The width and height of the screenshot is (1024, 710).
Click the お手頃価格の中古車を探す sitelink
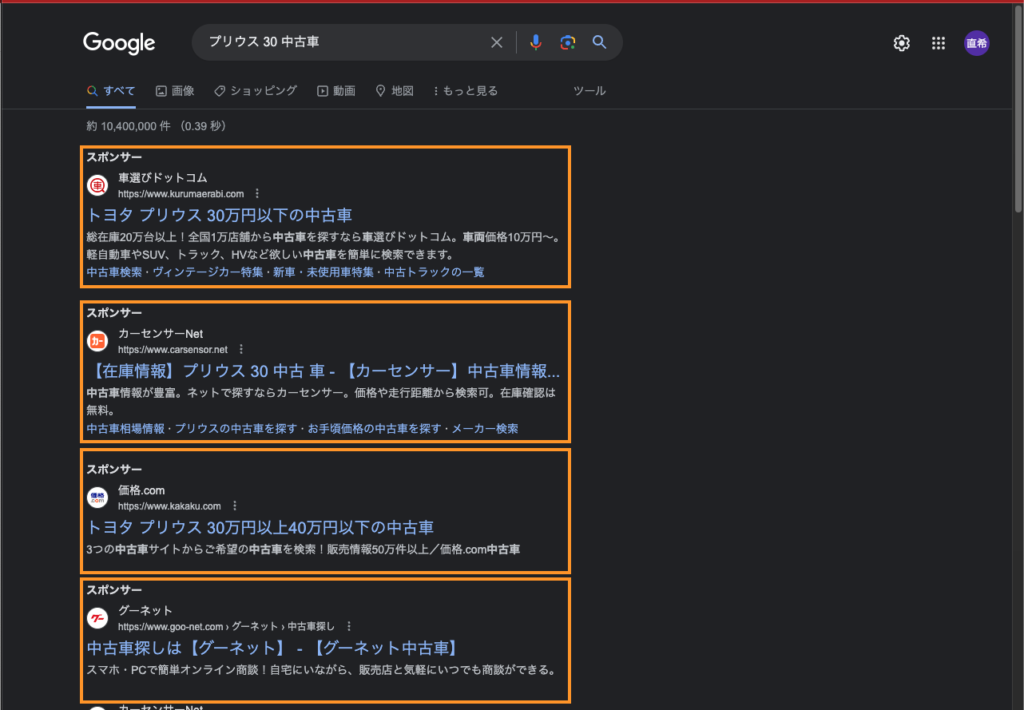tap(375, 429)
